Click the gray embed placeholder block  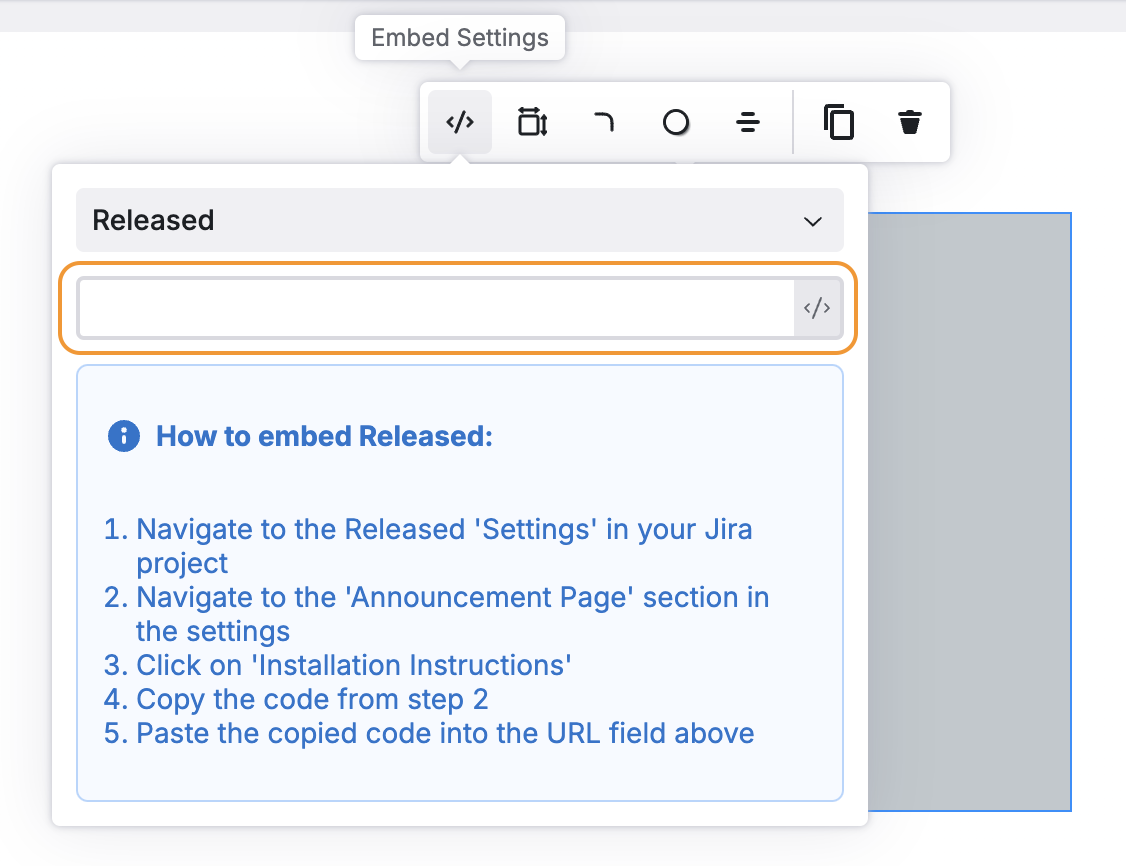(969, 511)
